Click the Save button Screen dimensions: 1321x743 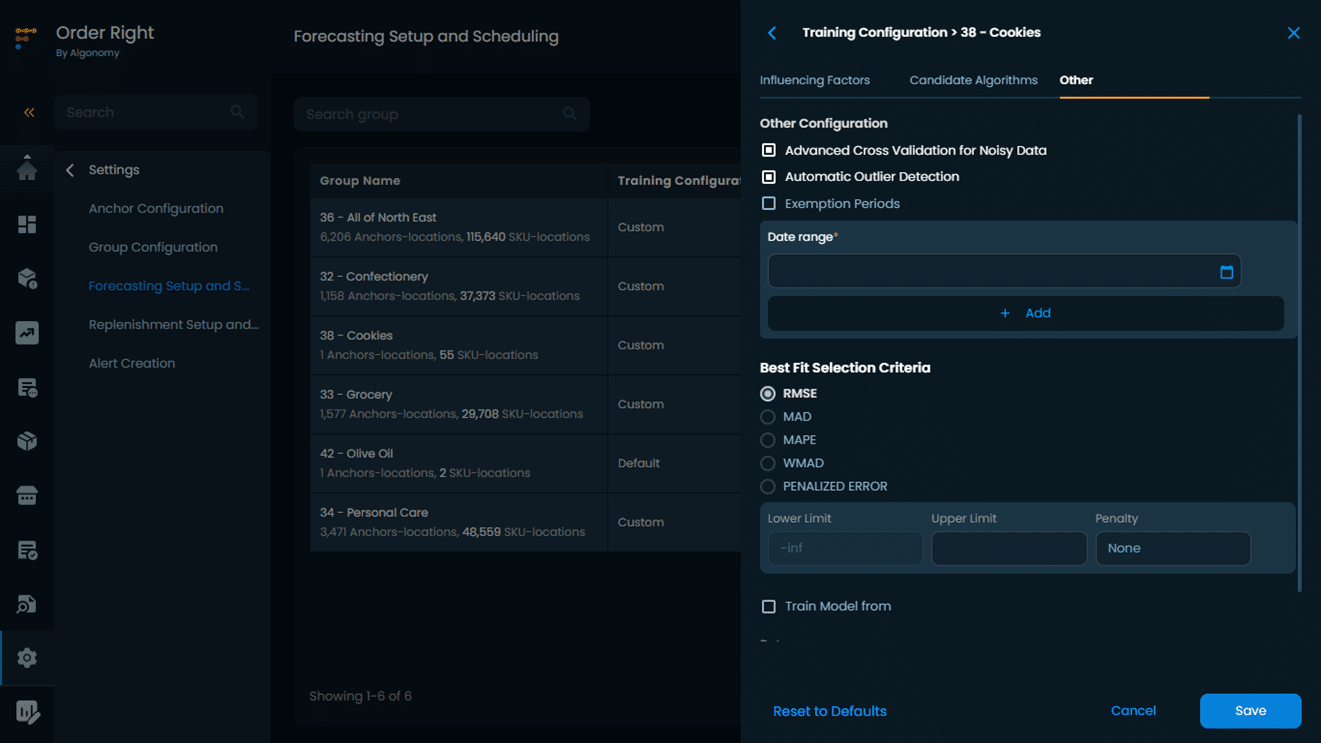[x=1250, y=711]
